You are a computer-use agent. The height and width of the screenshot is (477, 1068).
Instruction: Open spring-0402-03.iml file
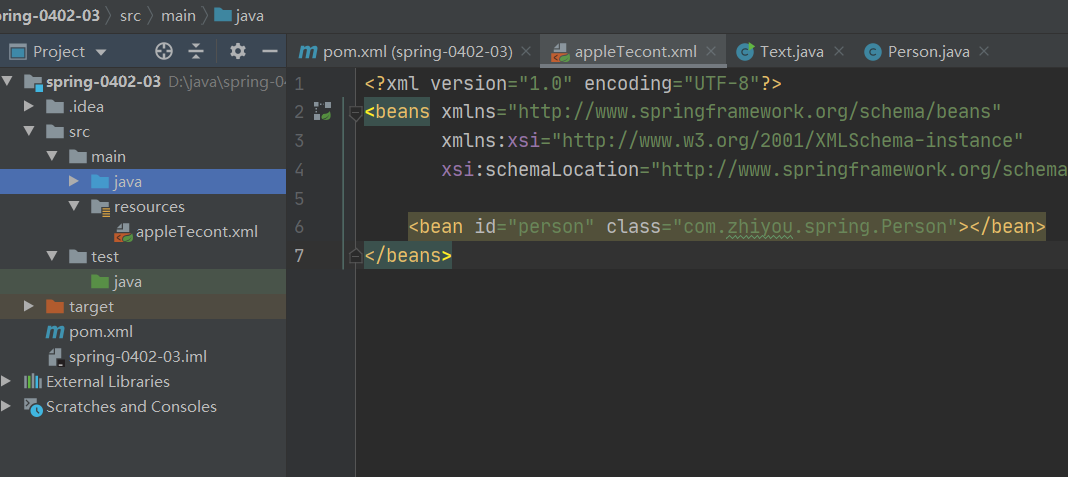click(x=143, y=356)
